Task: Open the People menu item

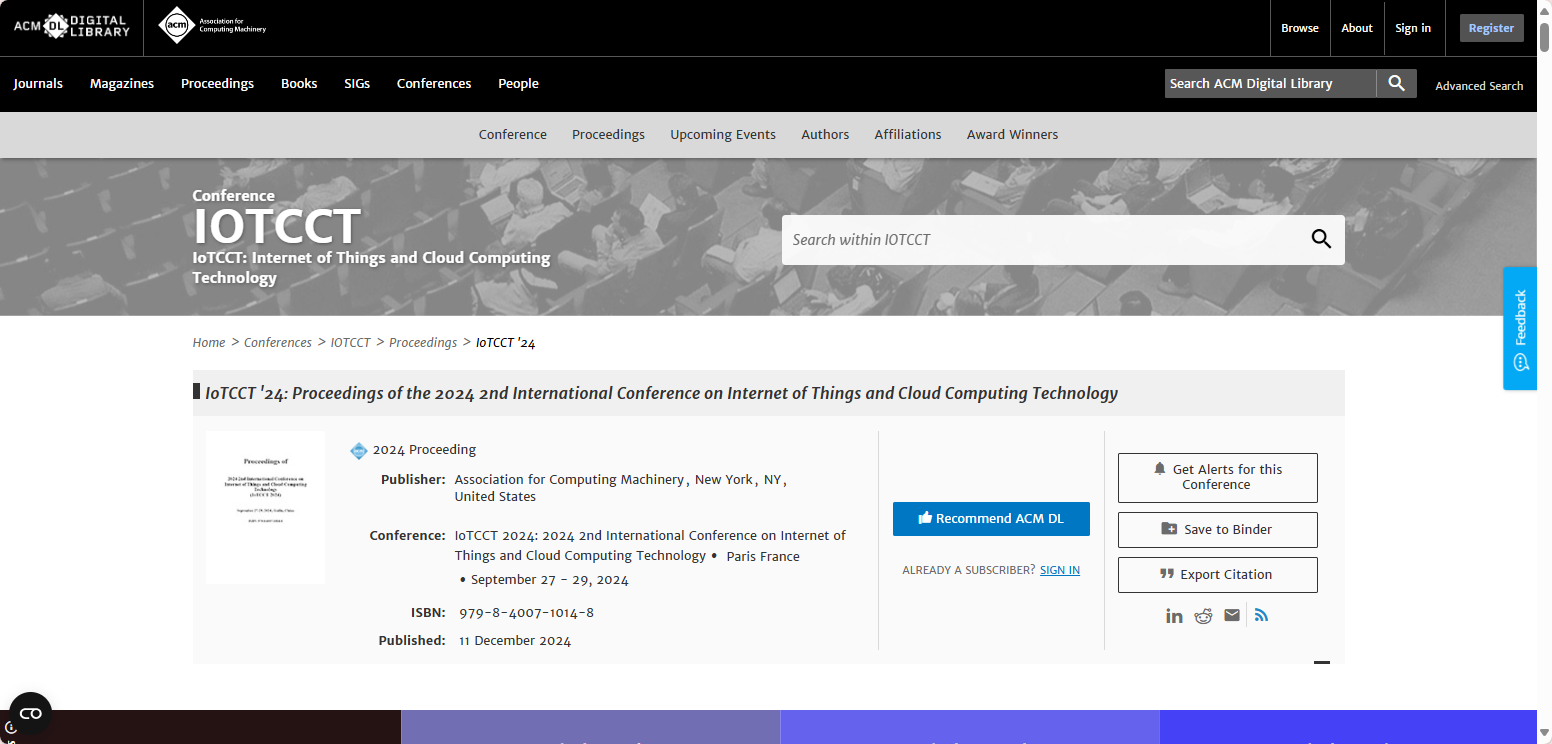Action: [x=518, y=84]
